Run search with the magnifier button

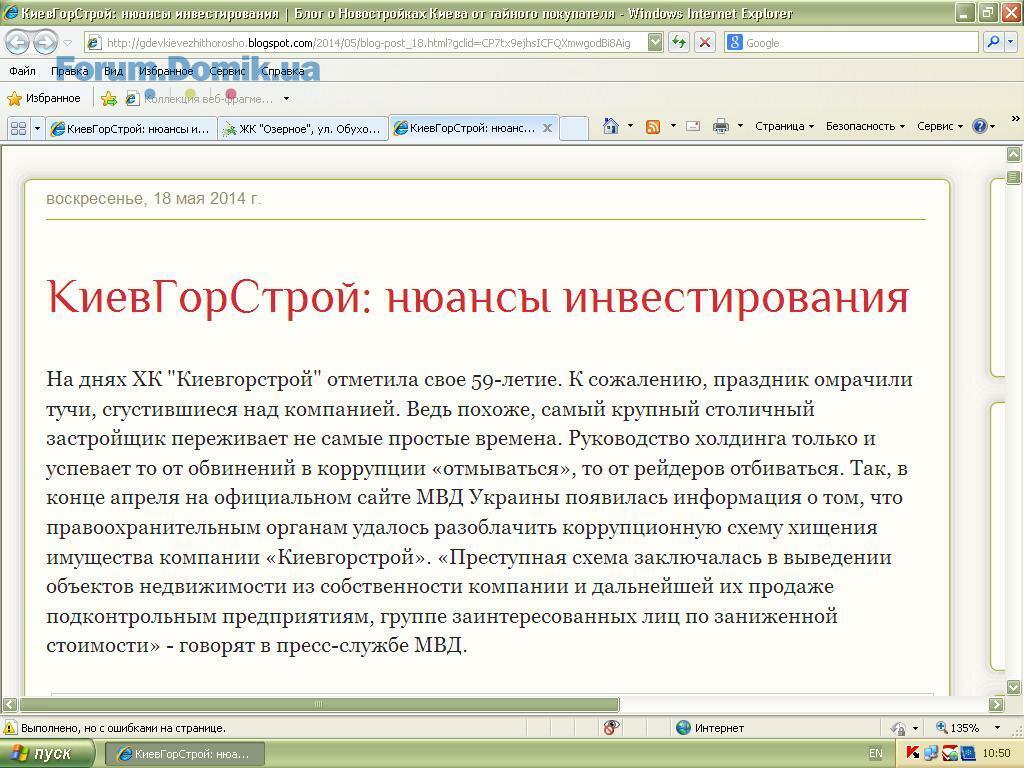click(993, 42)
